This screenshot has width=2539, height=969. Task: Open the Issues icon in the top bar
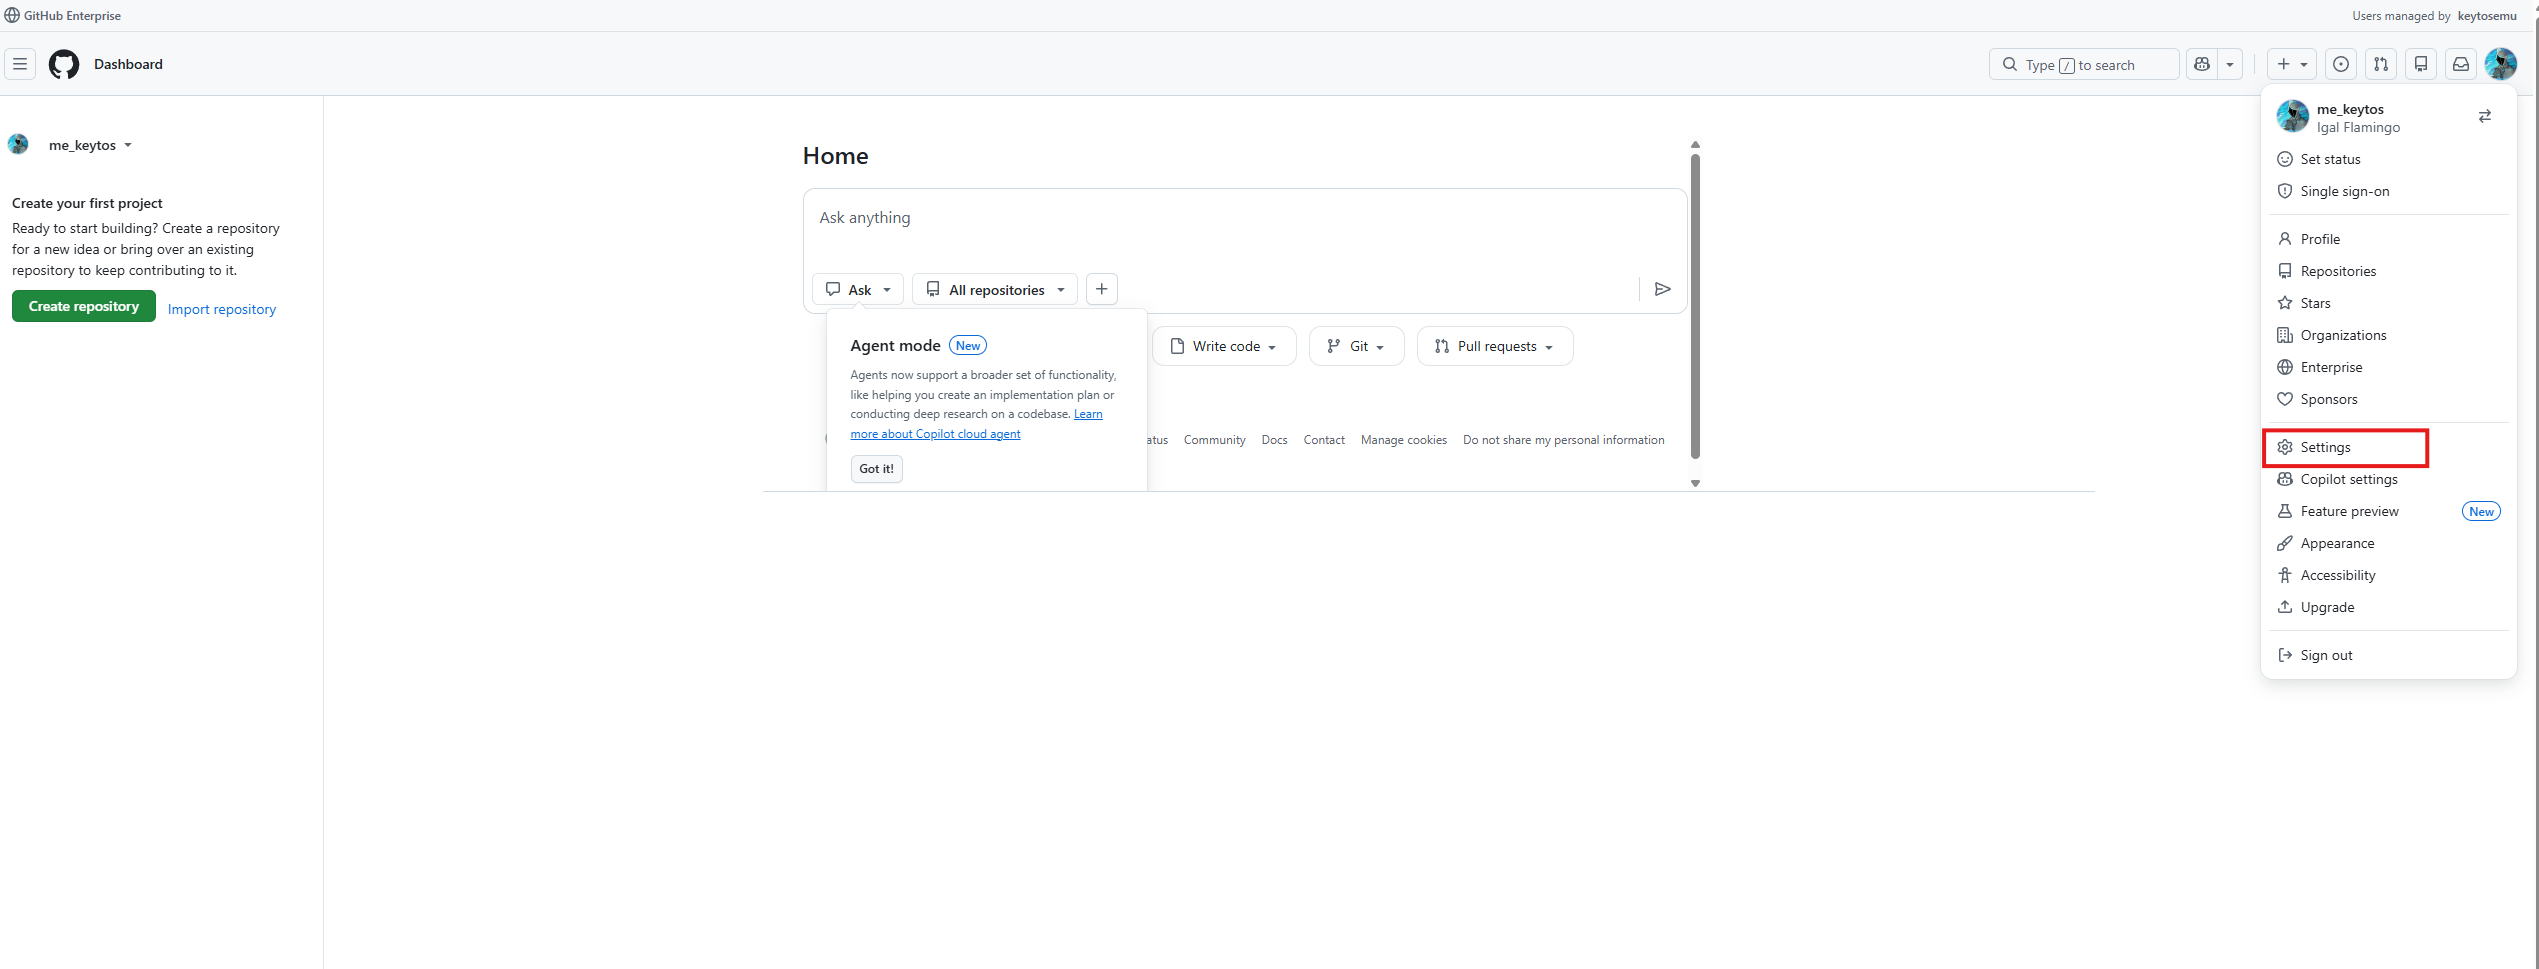click(2340, 64)
